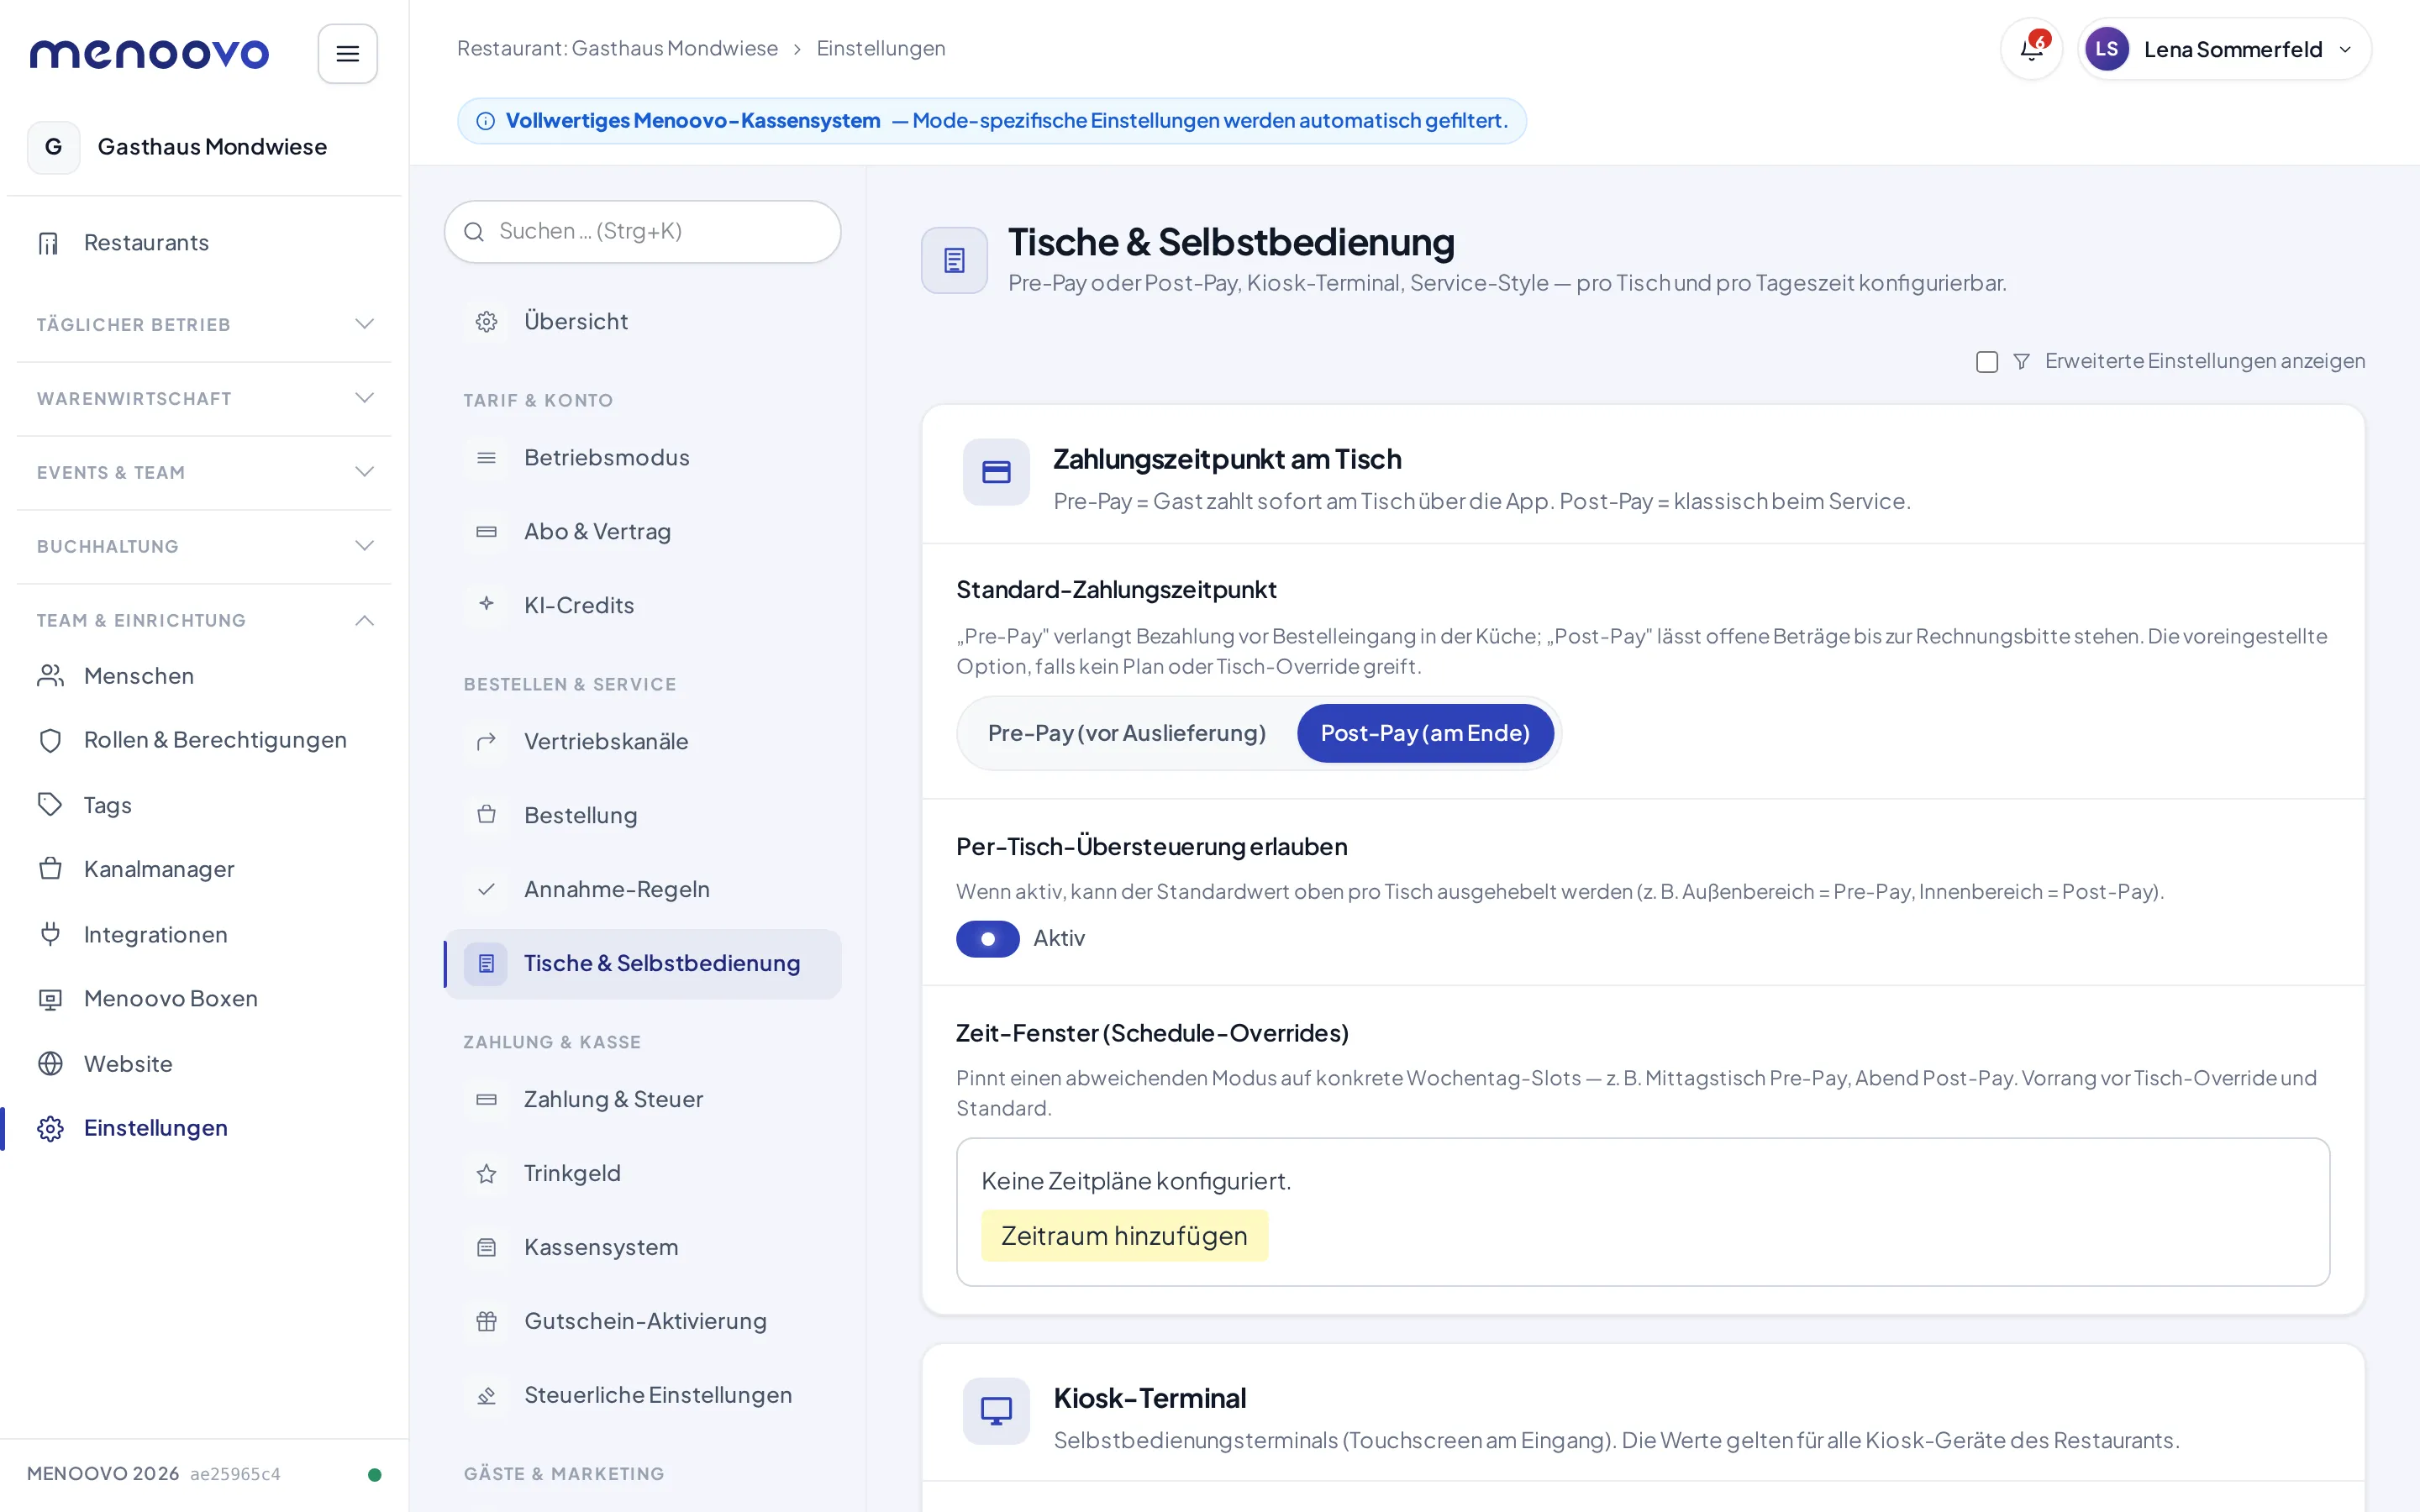Toggle the hamburger sidebar menu

click(x=347, y=54)
